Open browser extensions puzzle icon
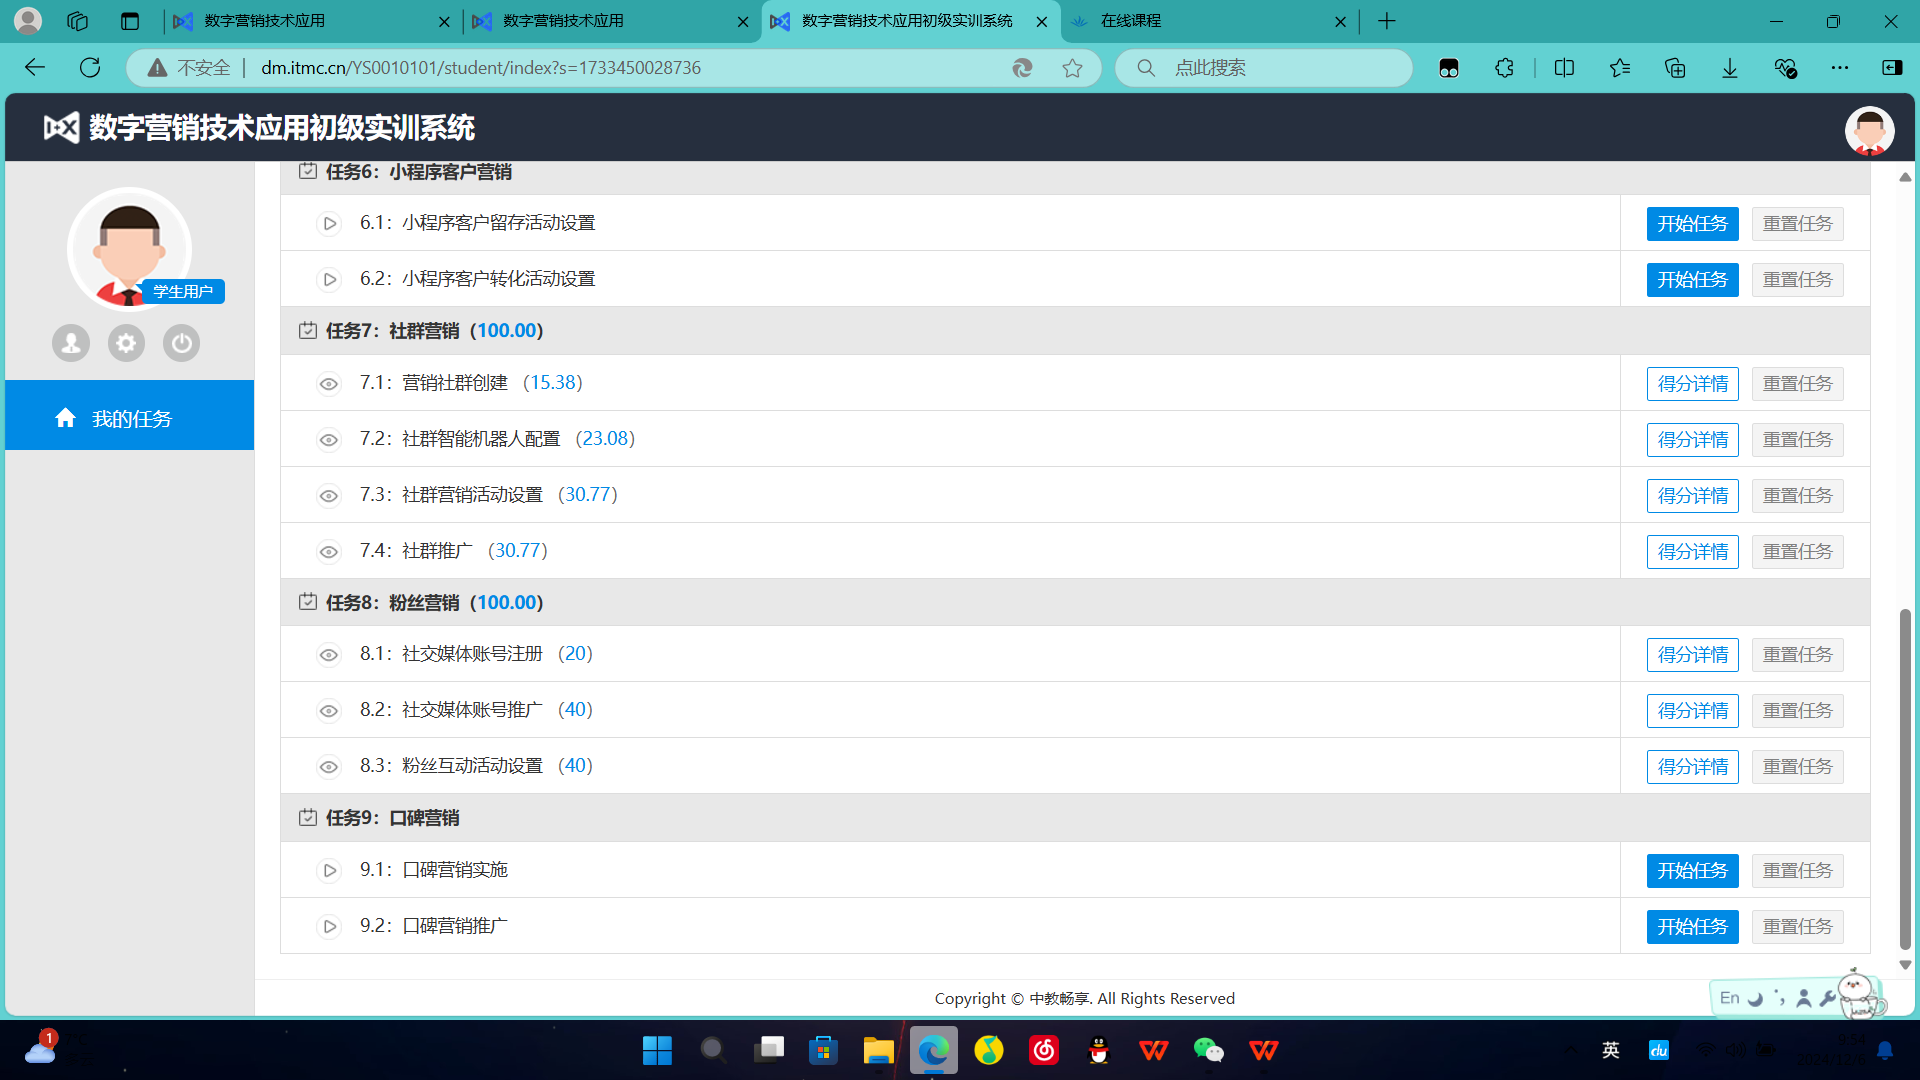The image size is (1920, 1080). [1504, 68]
